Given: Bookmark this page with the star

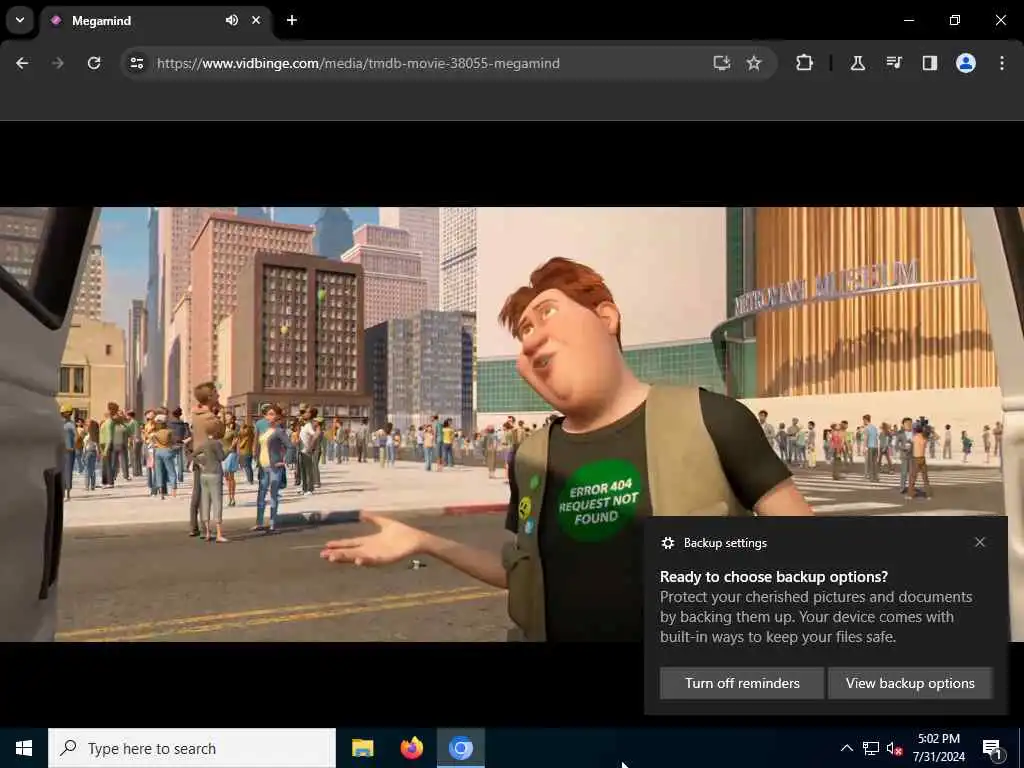Looking at the screenshot, I should pyautogui.click(x=754, y=63).
